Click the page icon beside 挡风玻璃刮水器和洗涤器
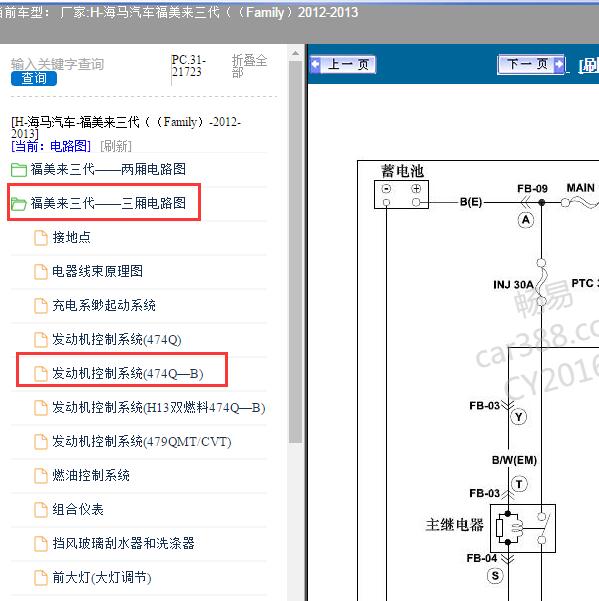599x601 pixels. click(x=41, y=544)
